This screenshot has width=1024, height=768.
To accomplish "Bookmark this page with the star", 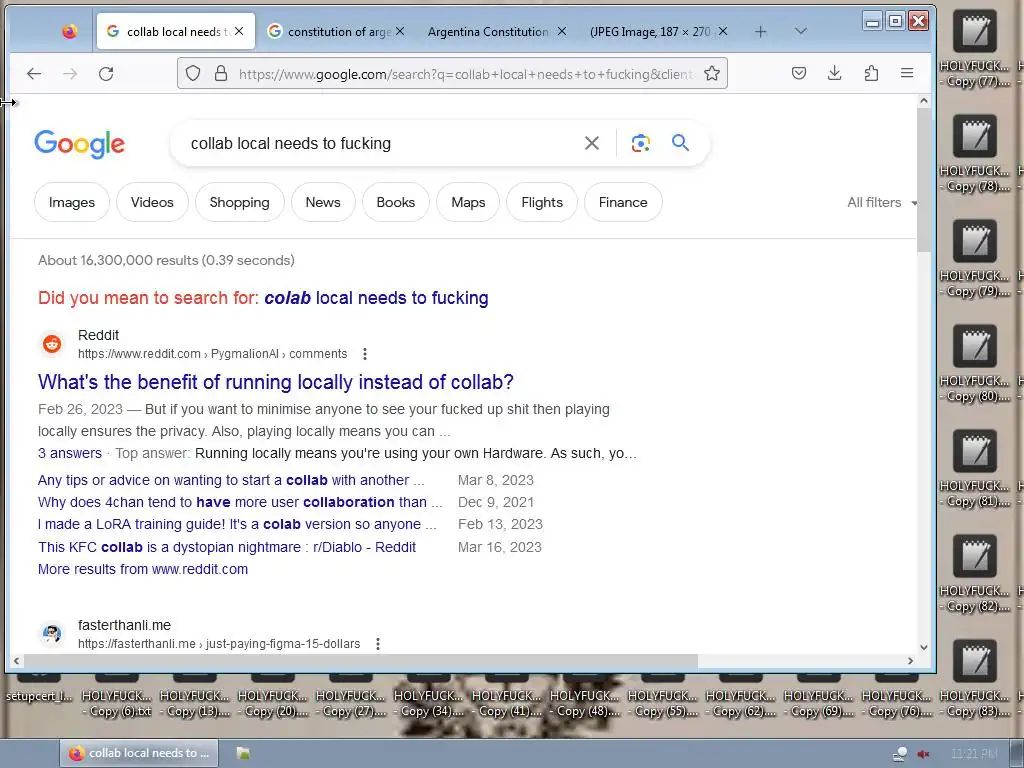I will 712,73.
